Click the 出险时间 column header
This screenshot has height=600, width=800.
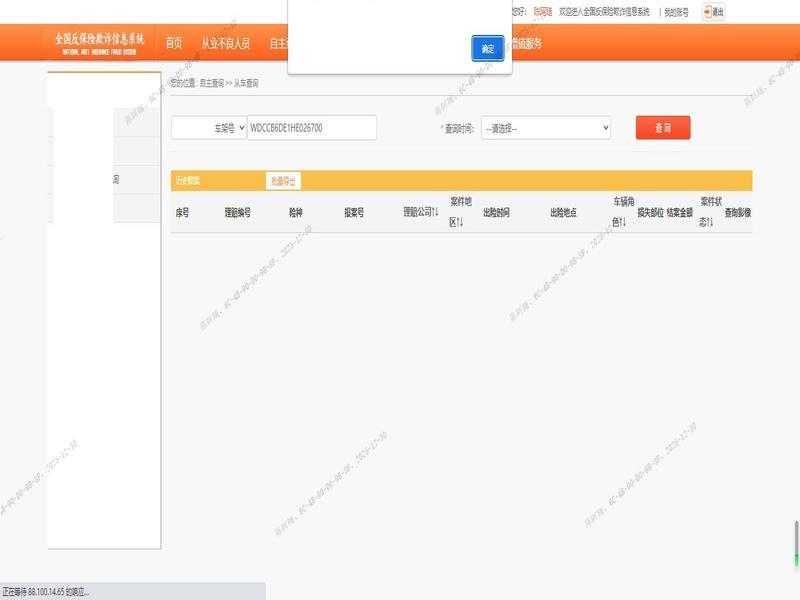(x=496, y=213)
